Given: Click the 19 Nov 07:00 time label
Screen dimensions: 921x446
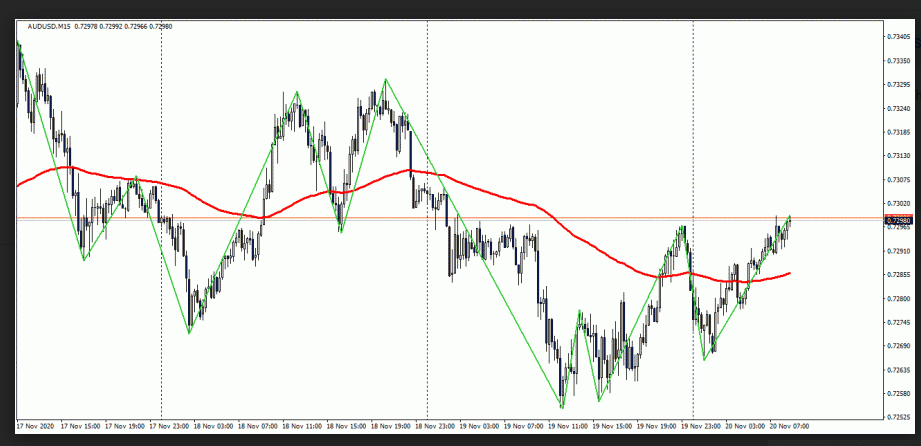Looking at the screenshot, I should point(525,425).
